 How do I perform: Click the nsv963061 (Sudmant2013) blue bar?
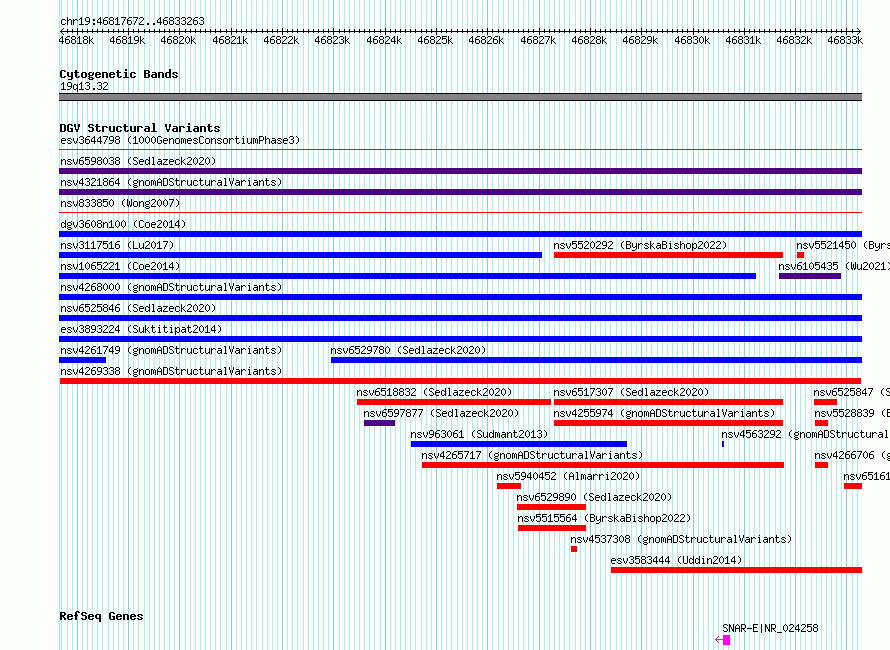point(519,444)
